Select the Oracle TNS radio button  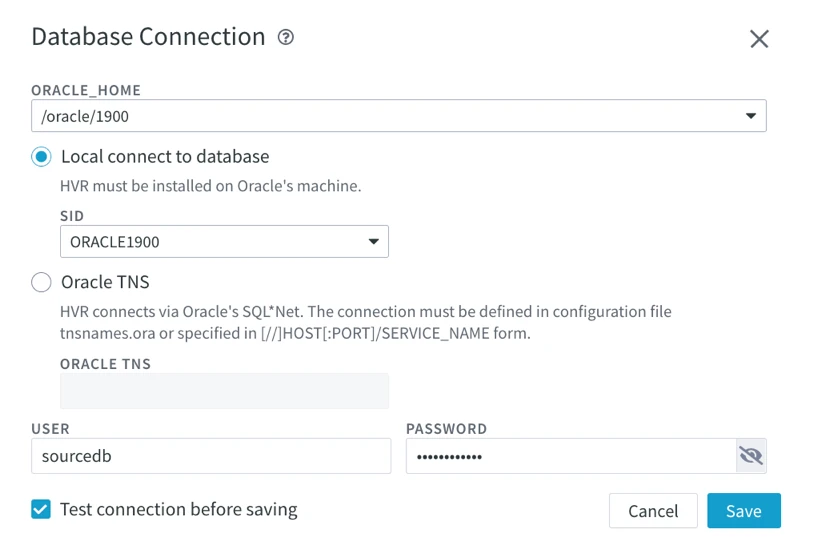coord(41,282)
